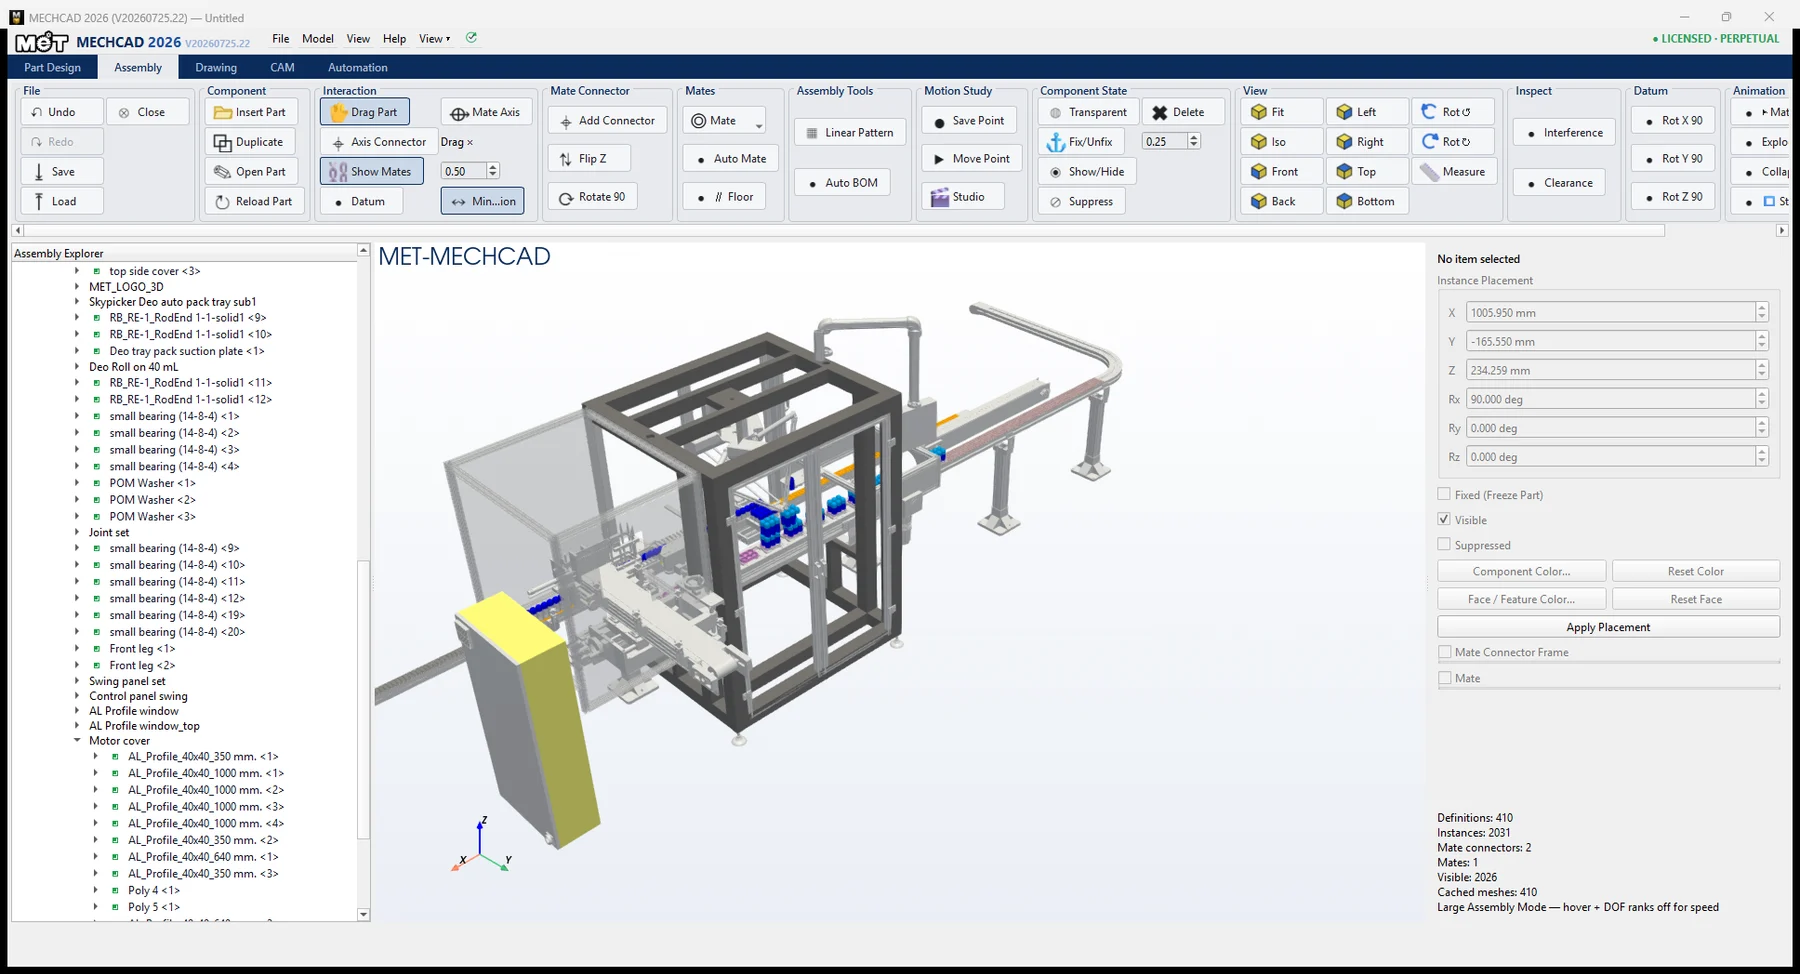Viewport: 1800px width, 974px height.
Task: Expand Control panel swing node
Action: pos(77,696)
